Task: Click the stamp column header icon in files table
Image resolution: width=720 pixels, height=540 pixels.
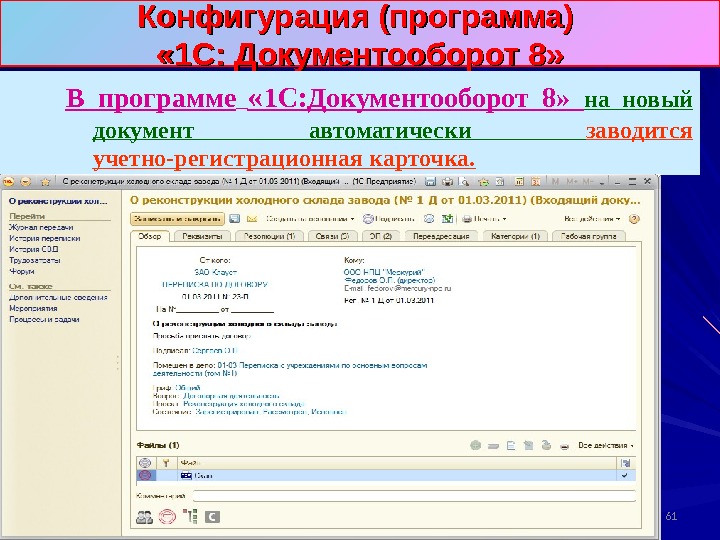Action: point(145,463)
